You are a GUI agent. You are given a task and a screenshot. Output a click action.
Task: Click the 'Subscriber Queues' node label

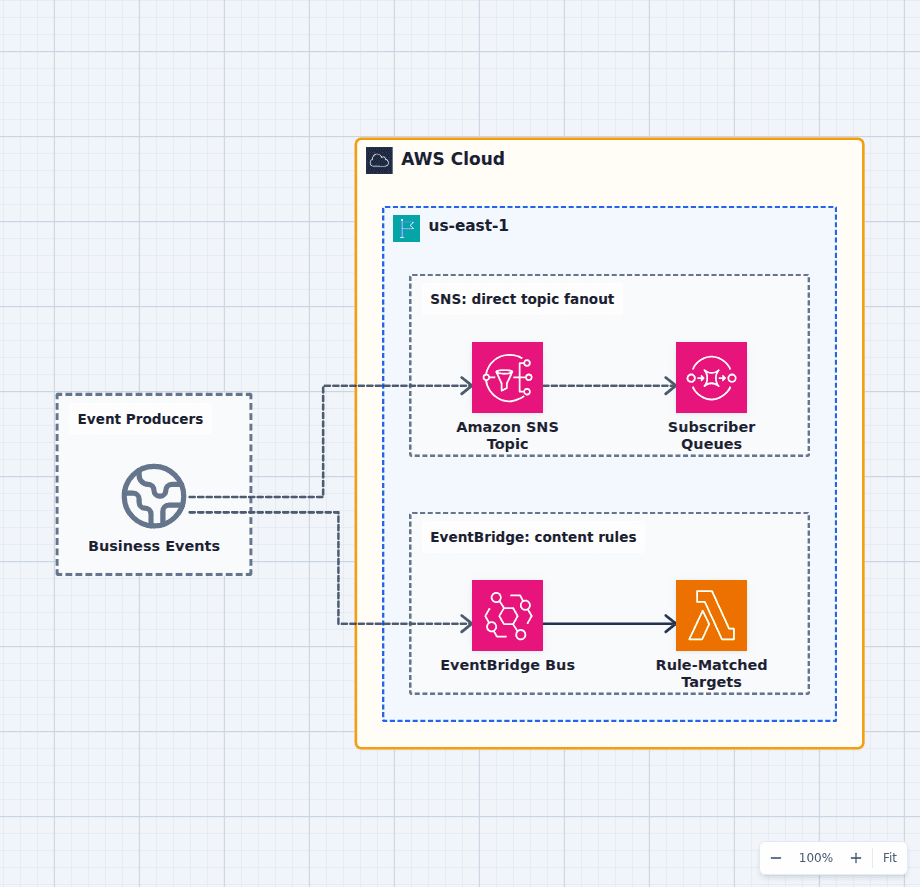point(711,435)
